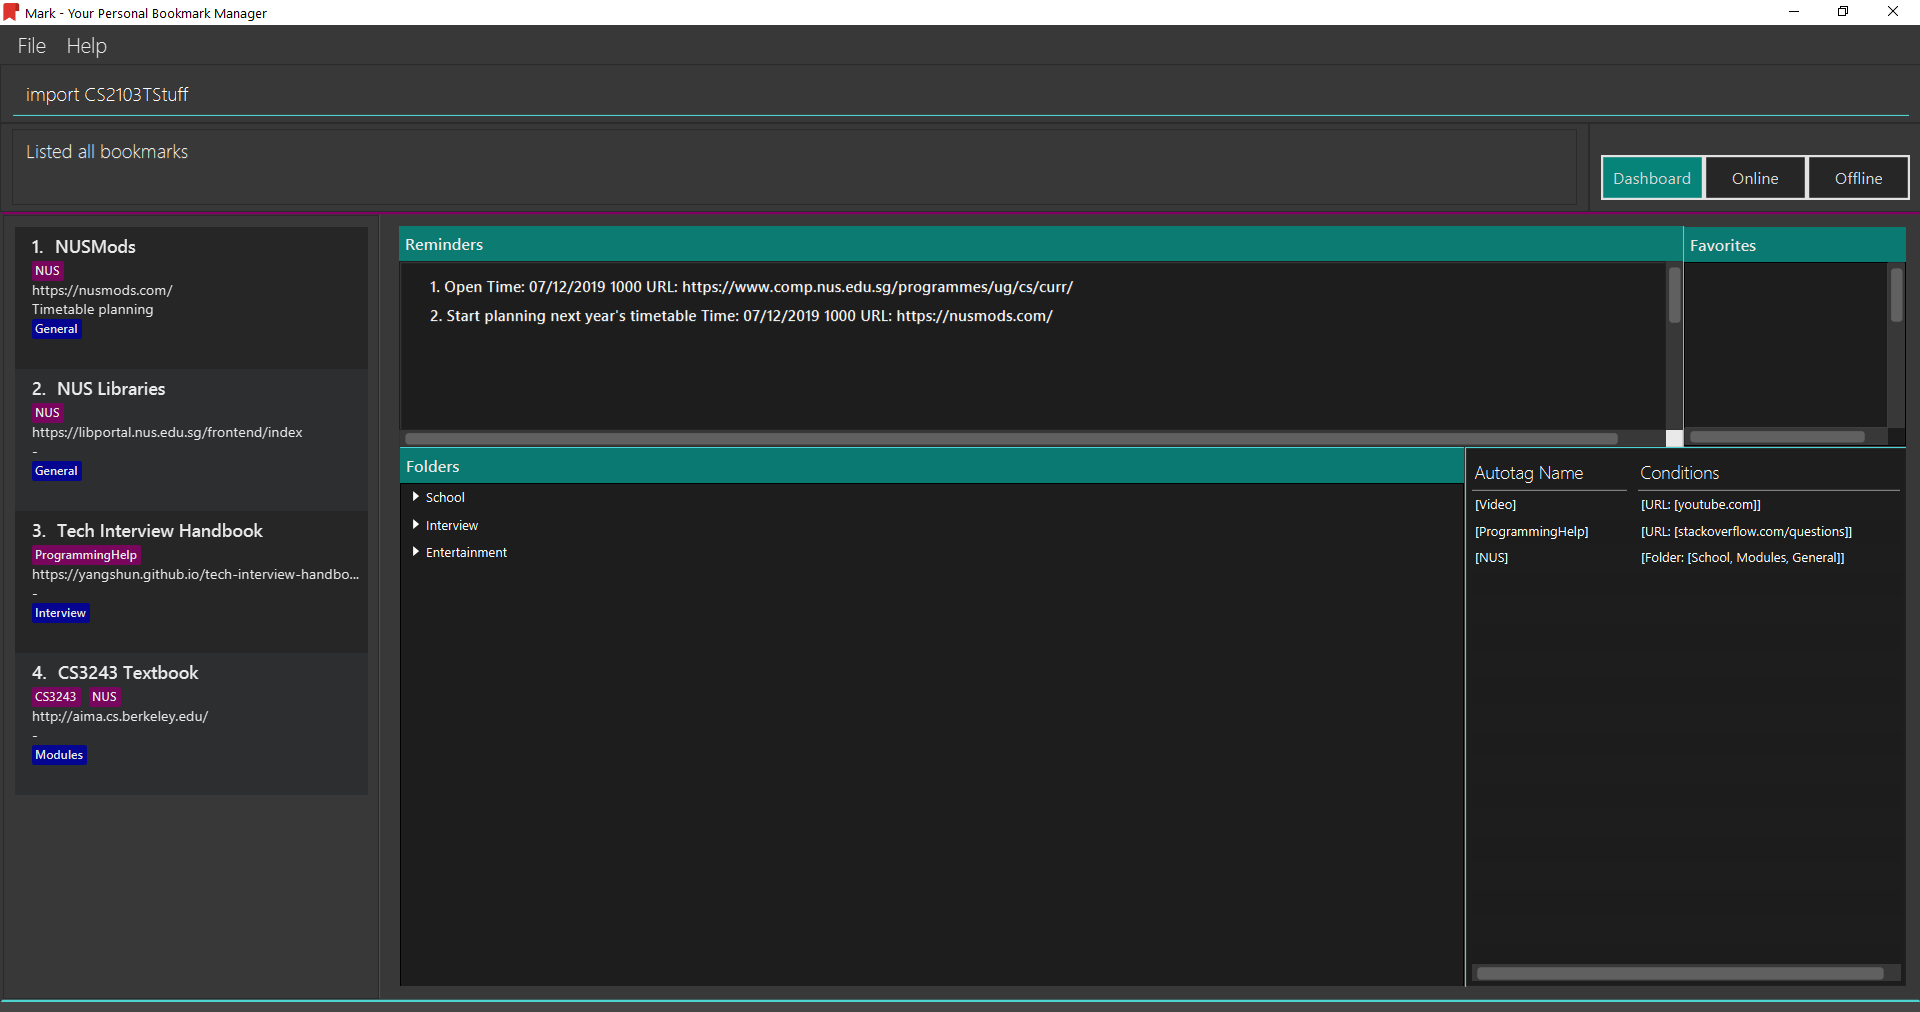Restore down the Mark window
Viewport: 1920px width, 1012px height.
1843,12
